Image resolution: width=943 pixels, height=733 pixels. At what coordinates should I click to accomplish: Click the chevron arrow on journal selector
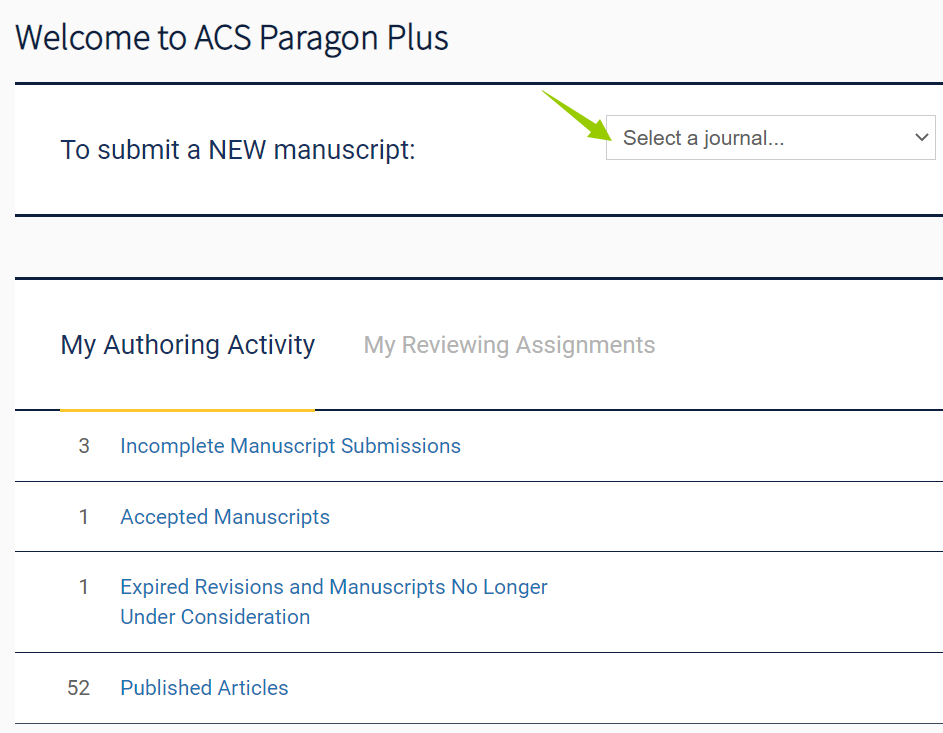point(922,138)
